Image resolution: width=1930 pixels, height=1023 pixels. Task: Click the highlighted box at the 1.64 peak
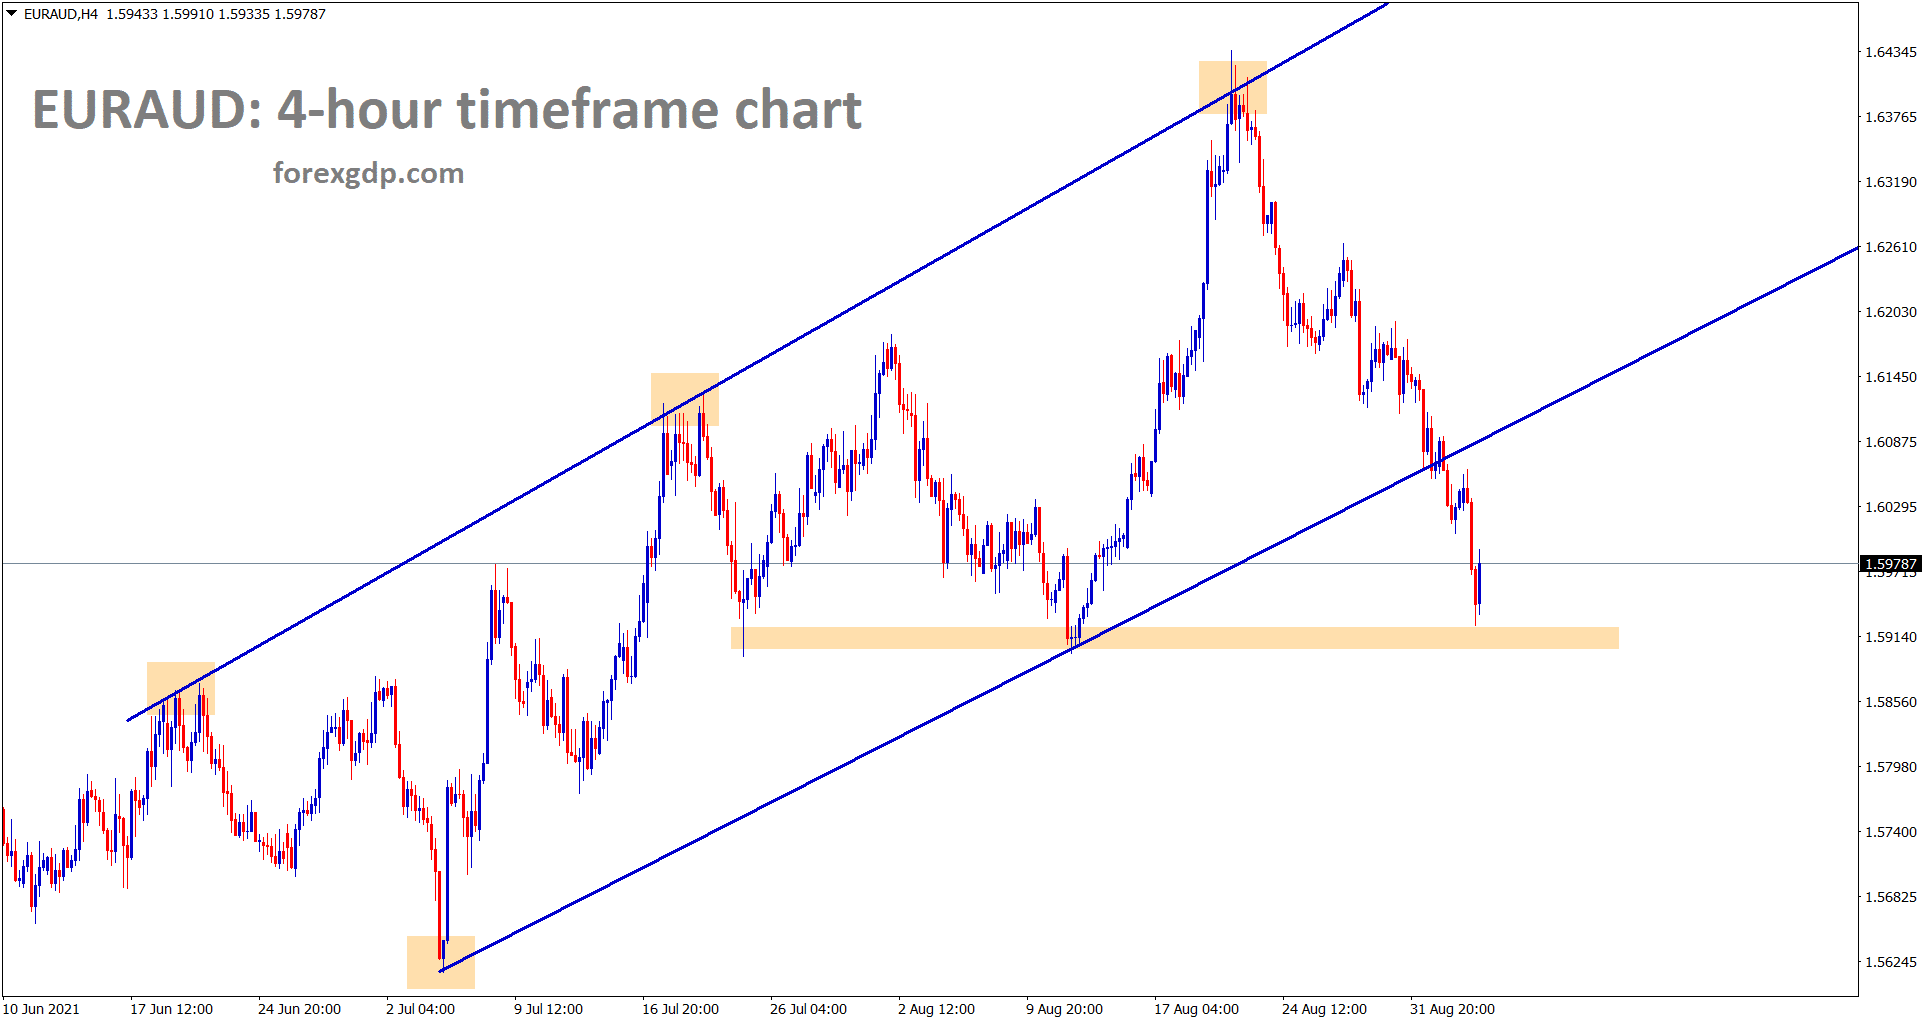pyautogui.click(x=1233, y=87)
